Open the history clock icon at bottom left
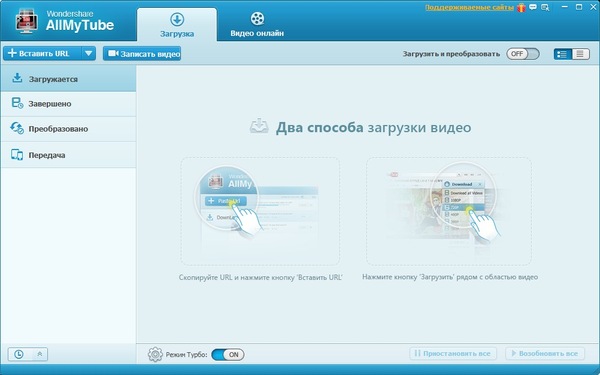This screenshot has height=375, width=600. [18, 354]
